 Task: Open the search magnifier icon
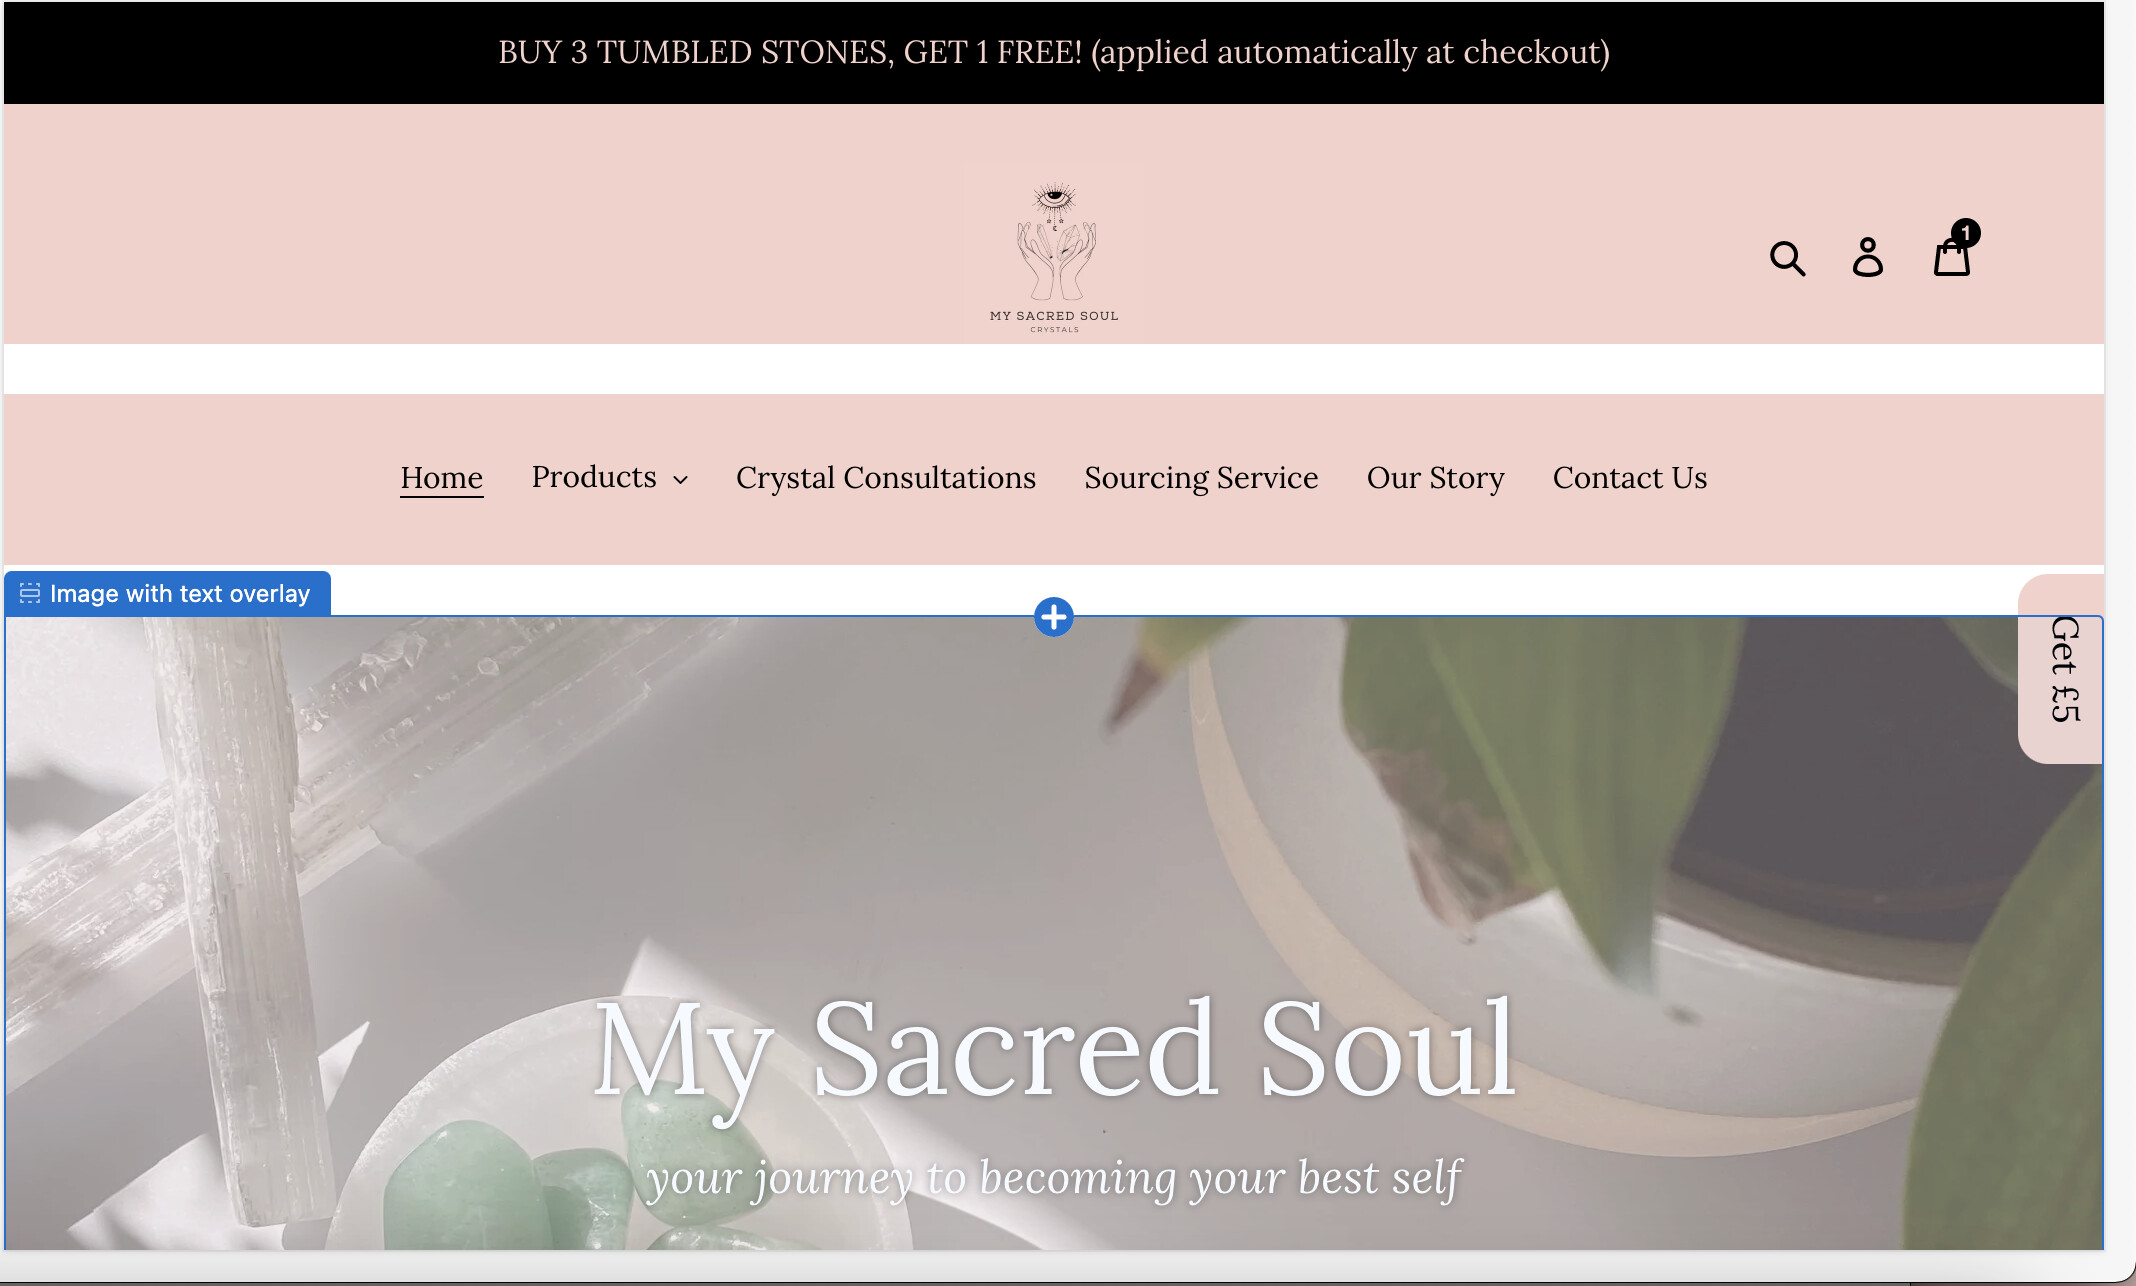(x=1787, y=258)
